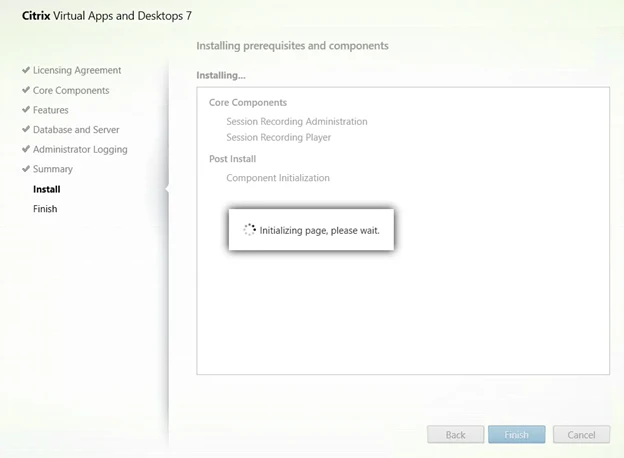624x458 pixels.
Task: Click the Administrator Logging checkmark icon
Action: click(x=26, y=149)
